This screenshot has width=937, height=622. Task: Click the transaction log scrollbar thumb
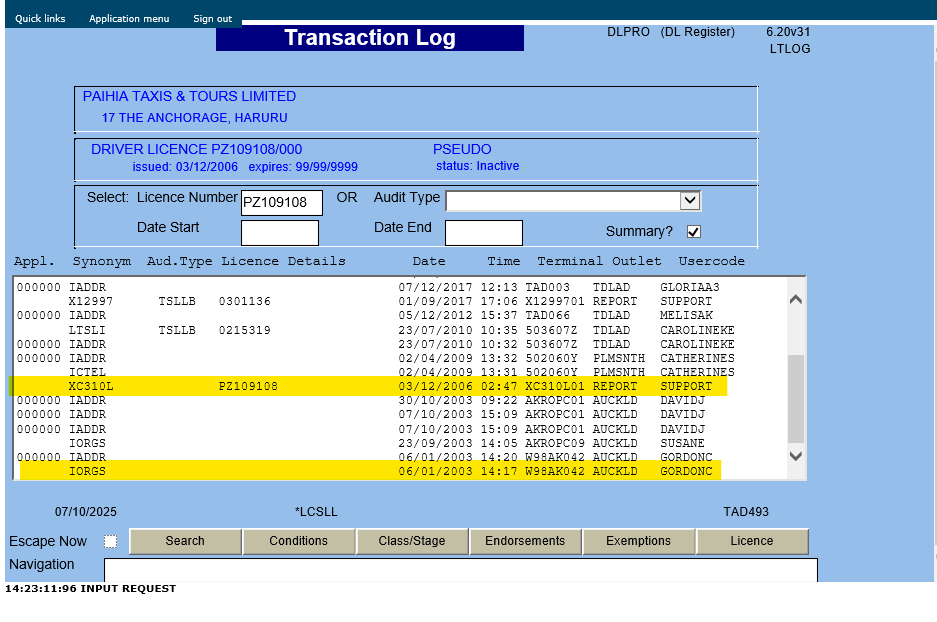point(795,398)
